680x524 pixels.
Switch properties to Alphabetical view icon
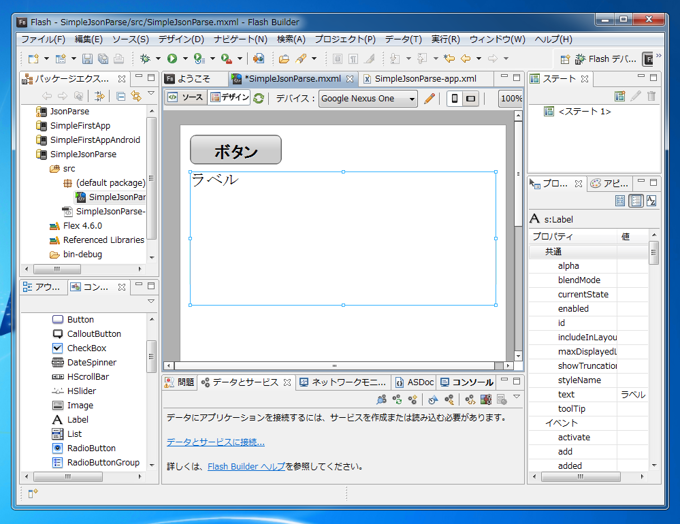click(651, 201)
